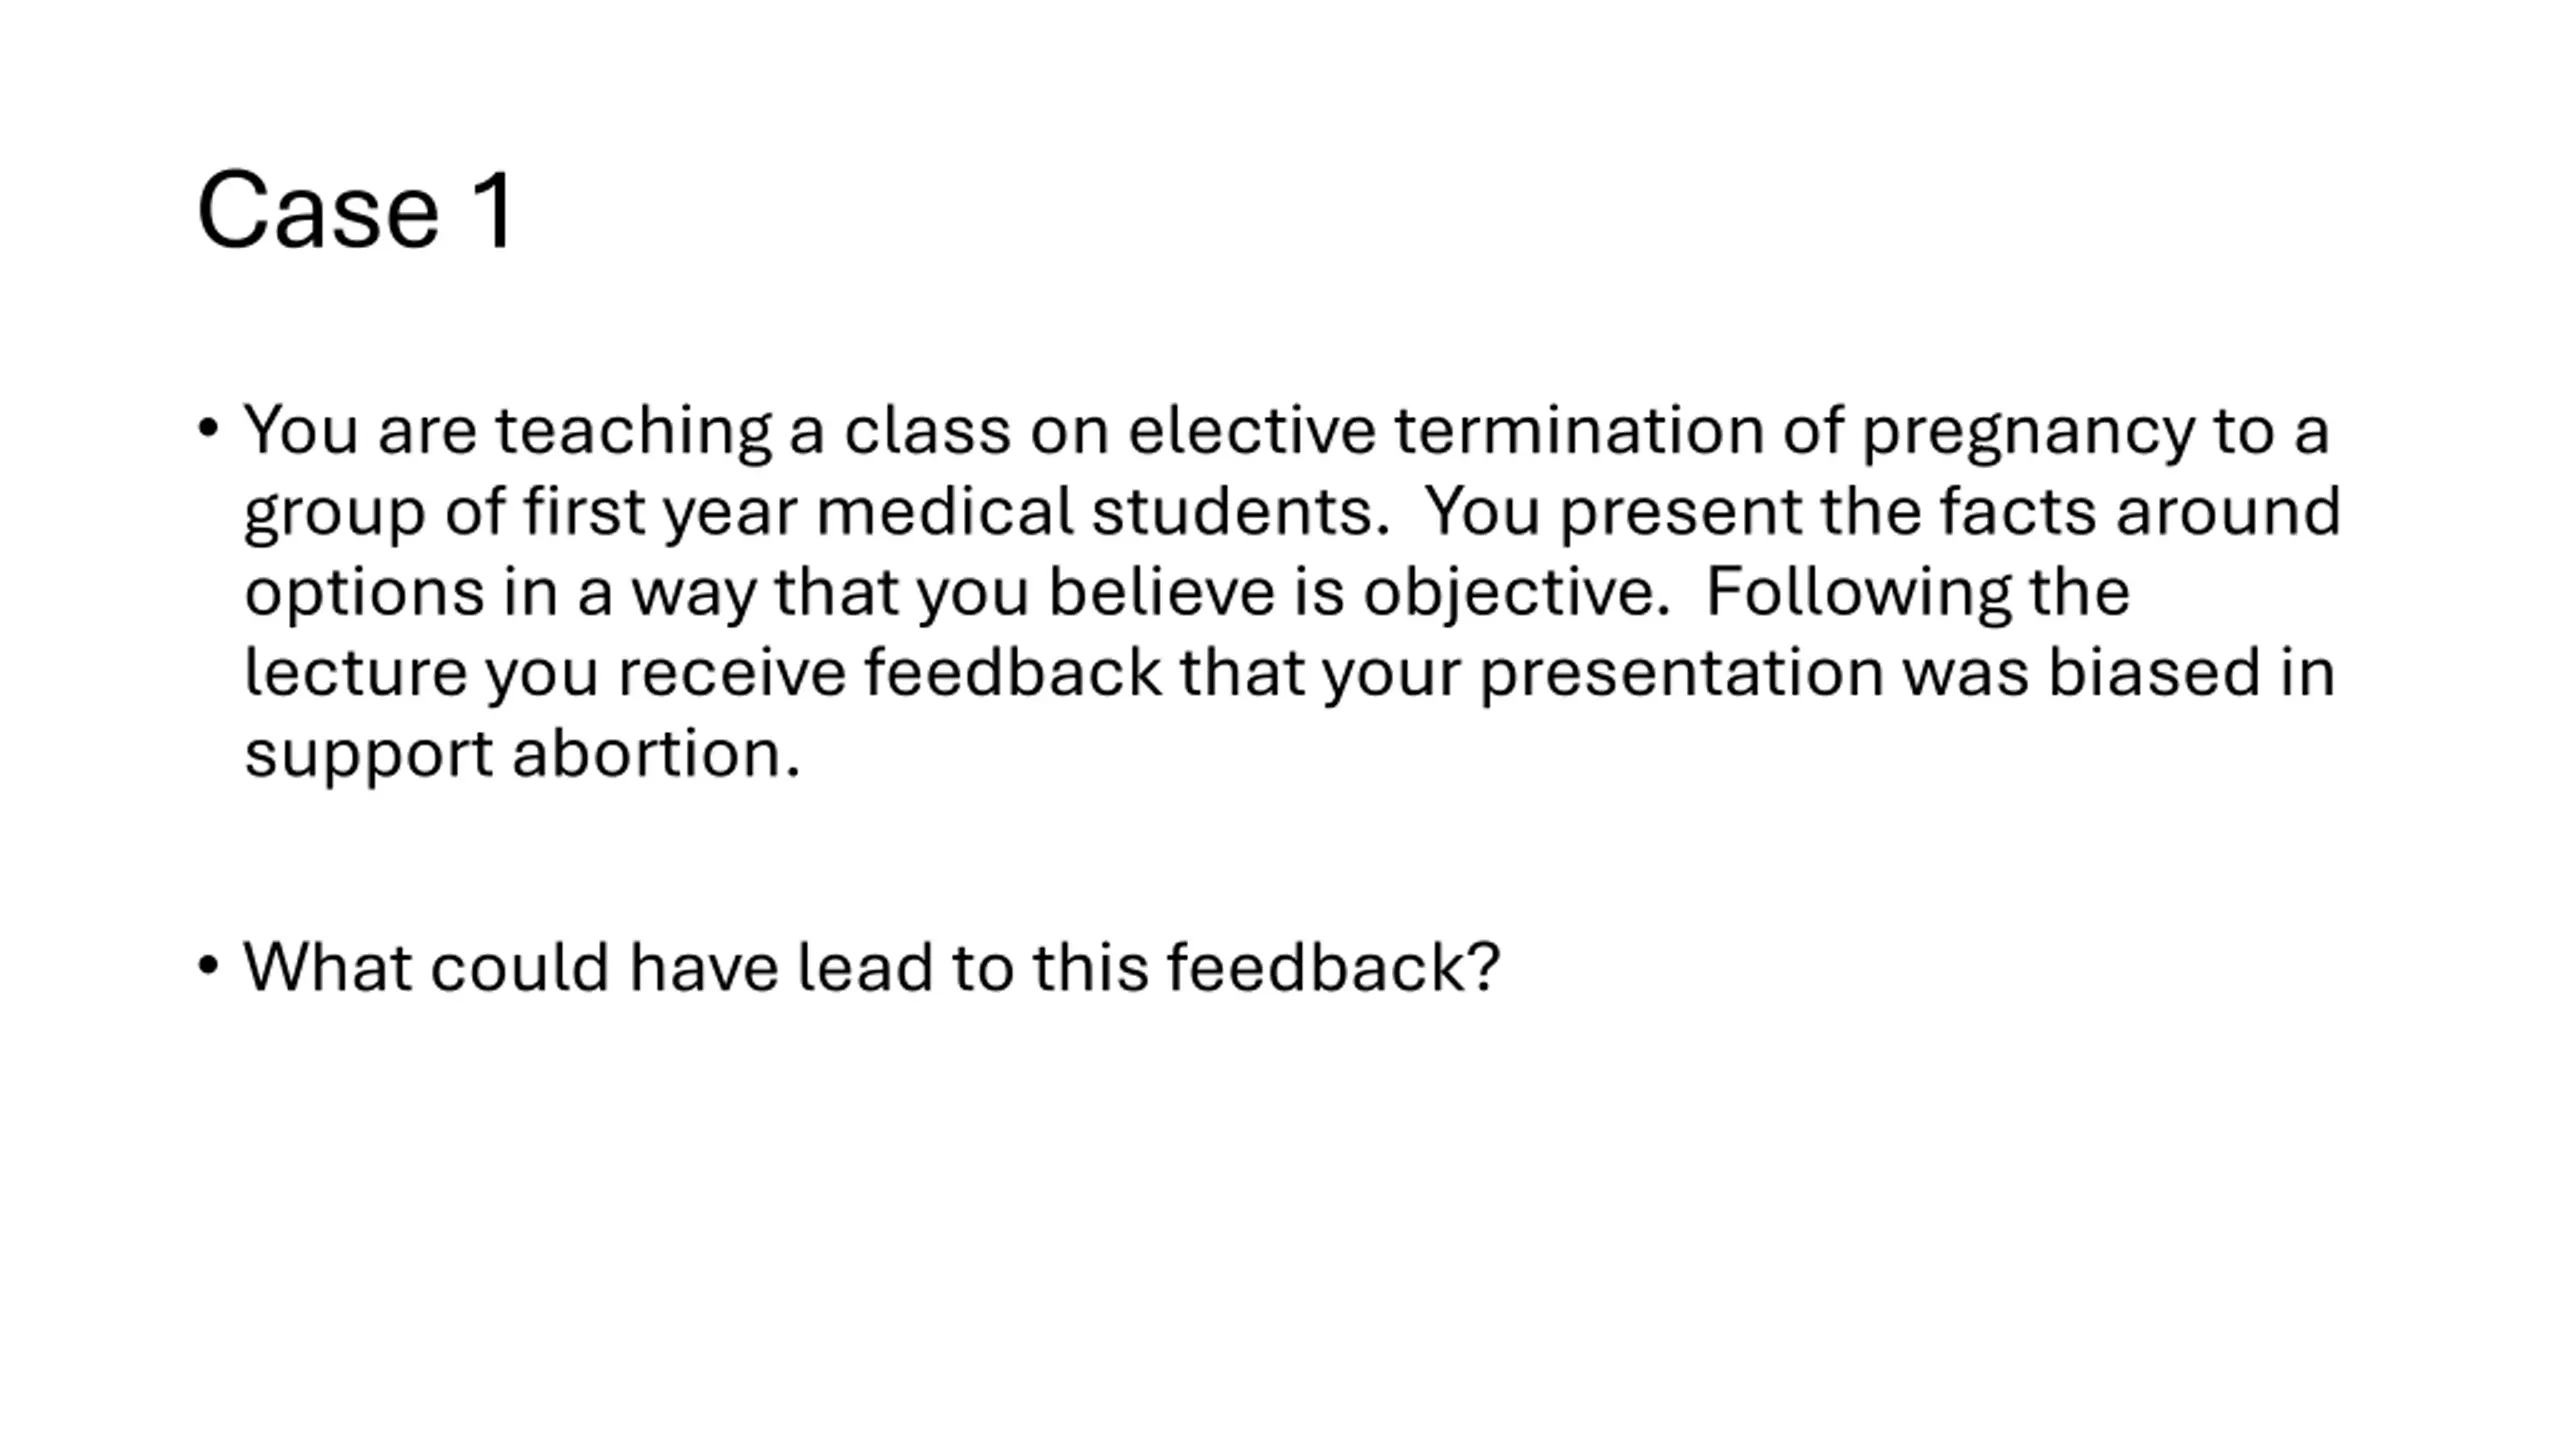The width and height of the screenshot is (2560, 1440).
Task: Click the word 'elective' in first paragraph
Action: pyautogui.click(x=1252, y=430)
